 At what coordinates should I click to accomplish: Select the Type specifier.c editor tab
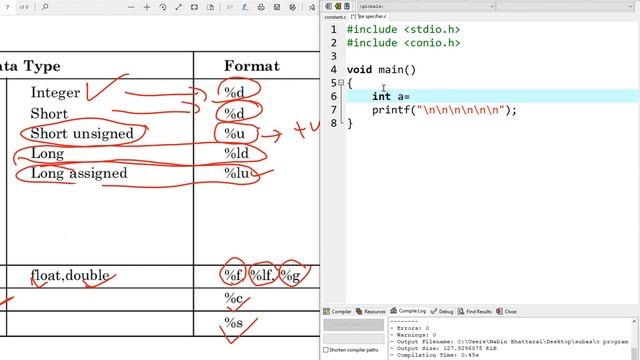click(369, 17)
